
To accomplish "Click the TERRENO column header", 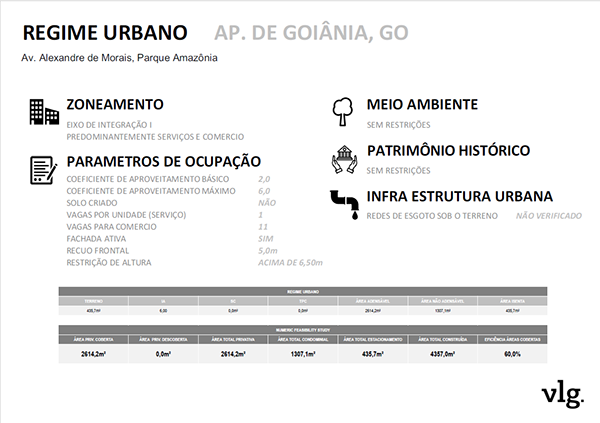I will tap(93, 301).
